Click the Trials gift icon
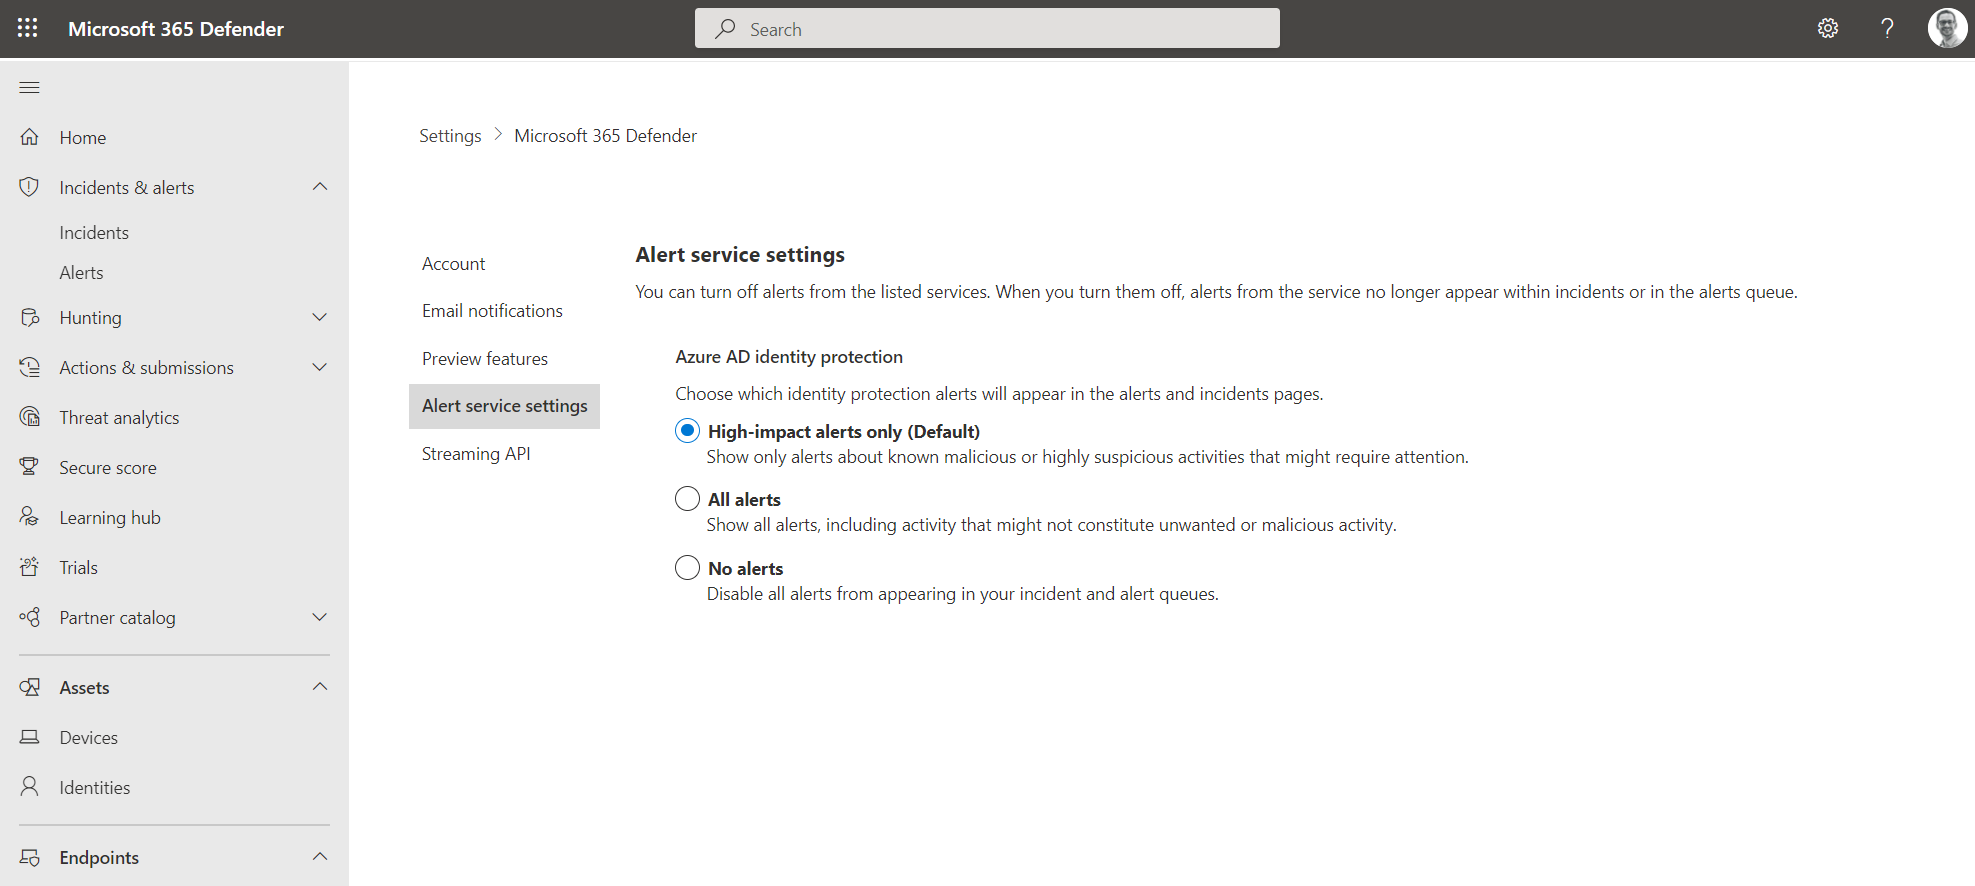 30,567
